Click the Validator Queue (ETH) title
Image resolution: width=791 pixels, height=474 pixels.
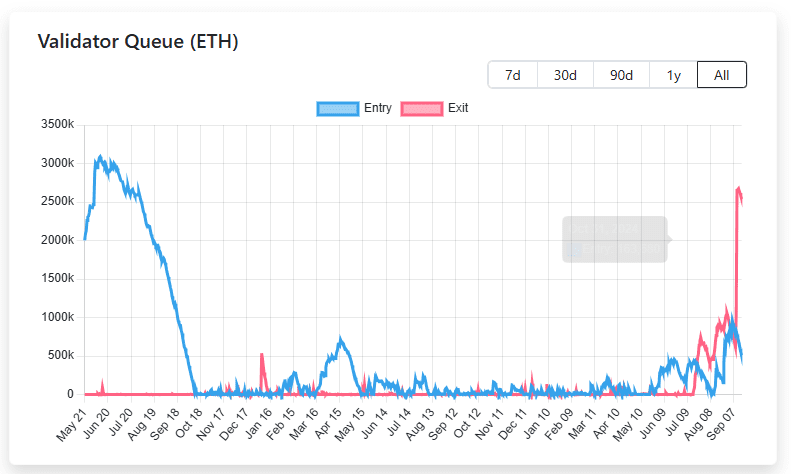point(137,41)
